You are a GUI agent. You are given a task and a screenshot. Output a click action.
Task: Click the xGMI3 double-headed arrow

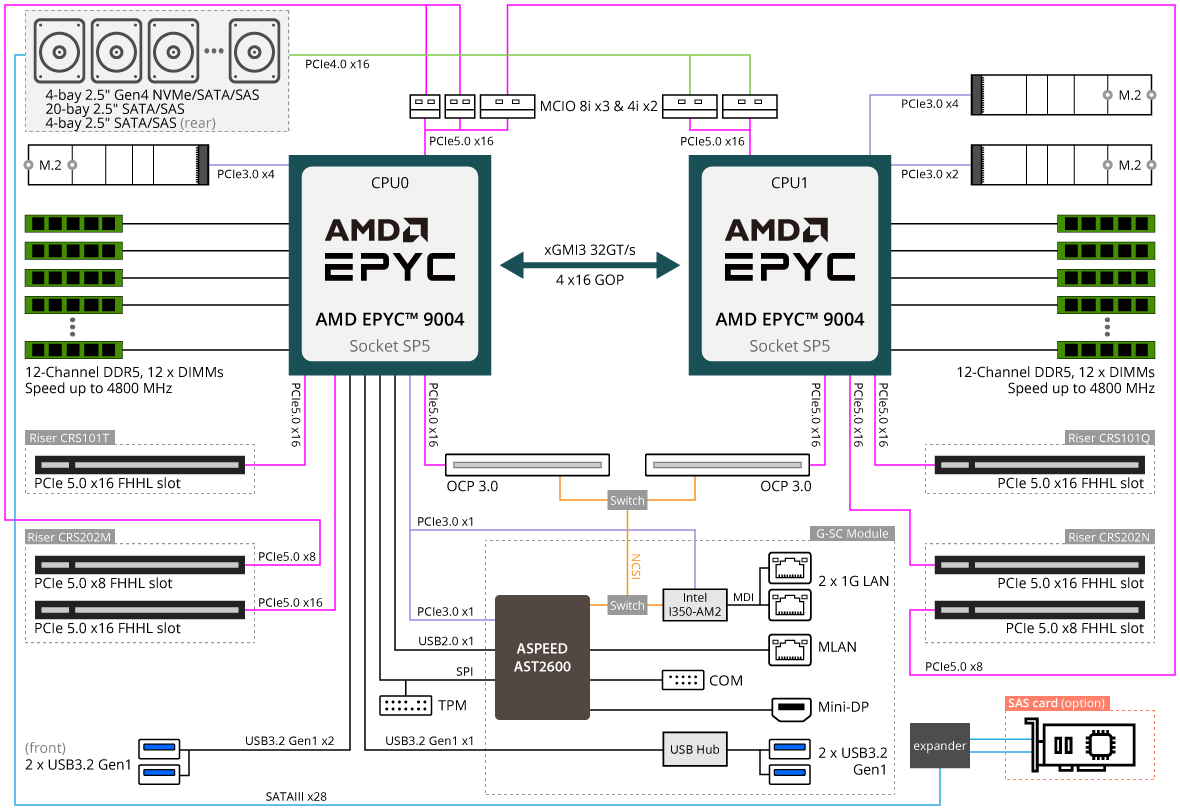click(589, 265)
